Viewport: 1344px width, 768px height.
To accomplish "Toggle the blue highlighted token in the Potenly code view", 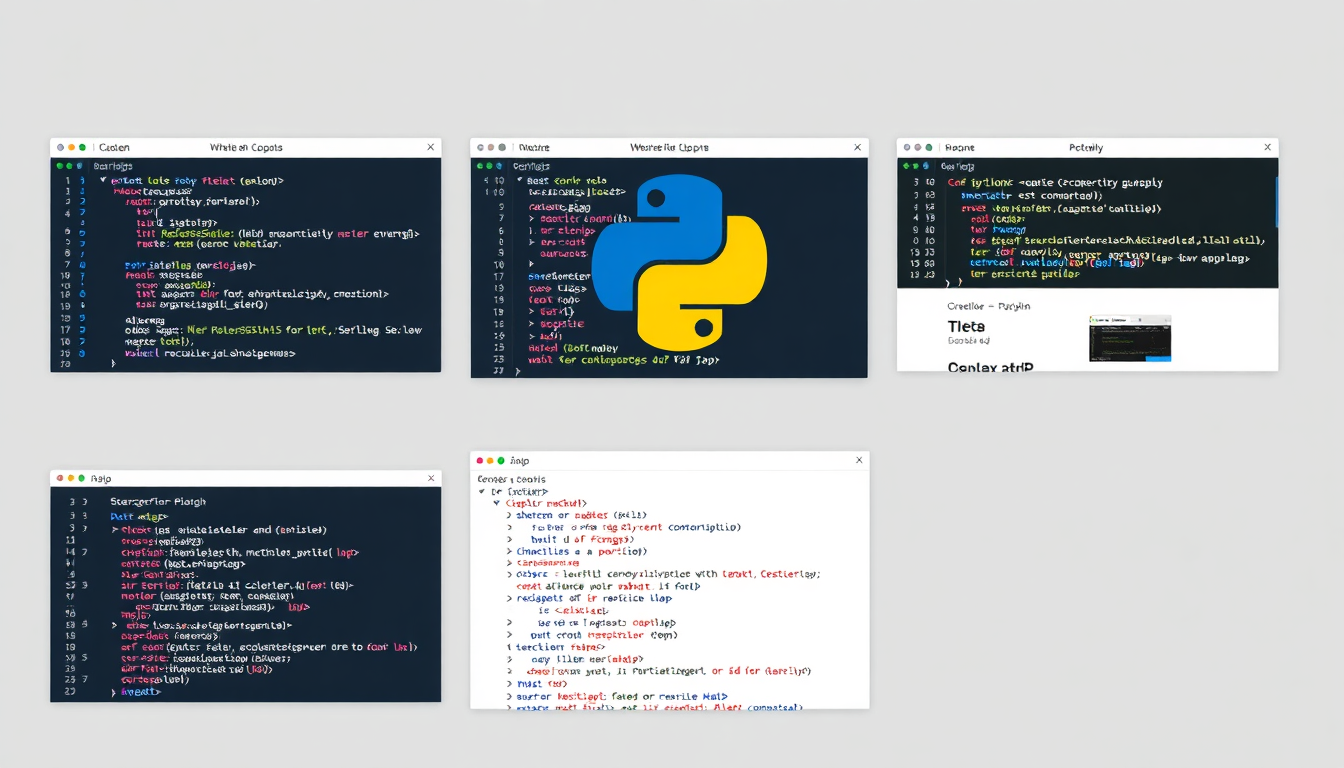I will tap(1115, 263).
